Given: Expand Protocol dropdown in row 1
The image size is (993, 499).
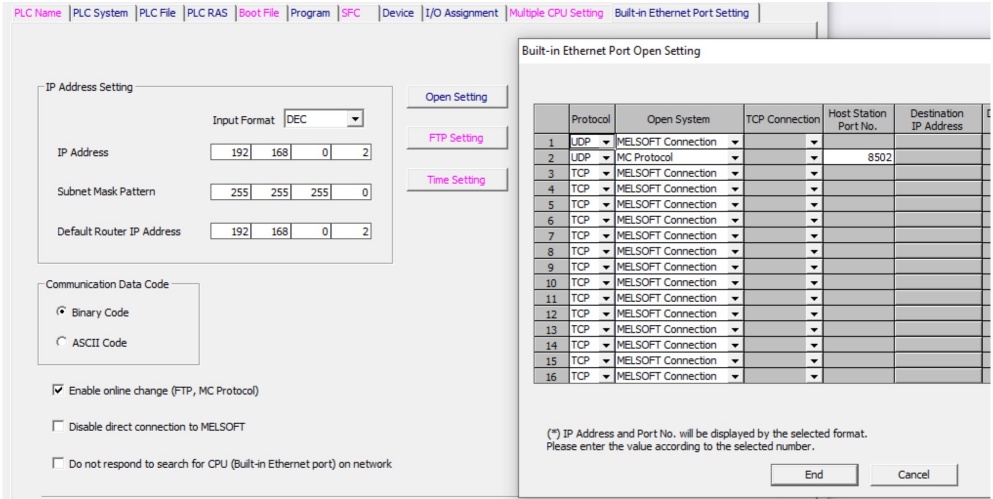Looking at the screenshot, I should coord(605,142).
